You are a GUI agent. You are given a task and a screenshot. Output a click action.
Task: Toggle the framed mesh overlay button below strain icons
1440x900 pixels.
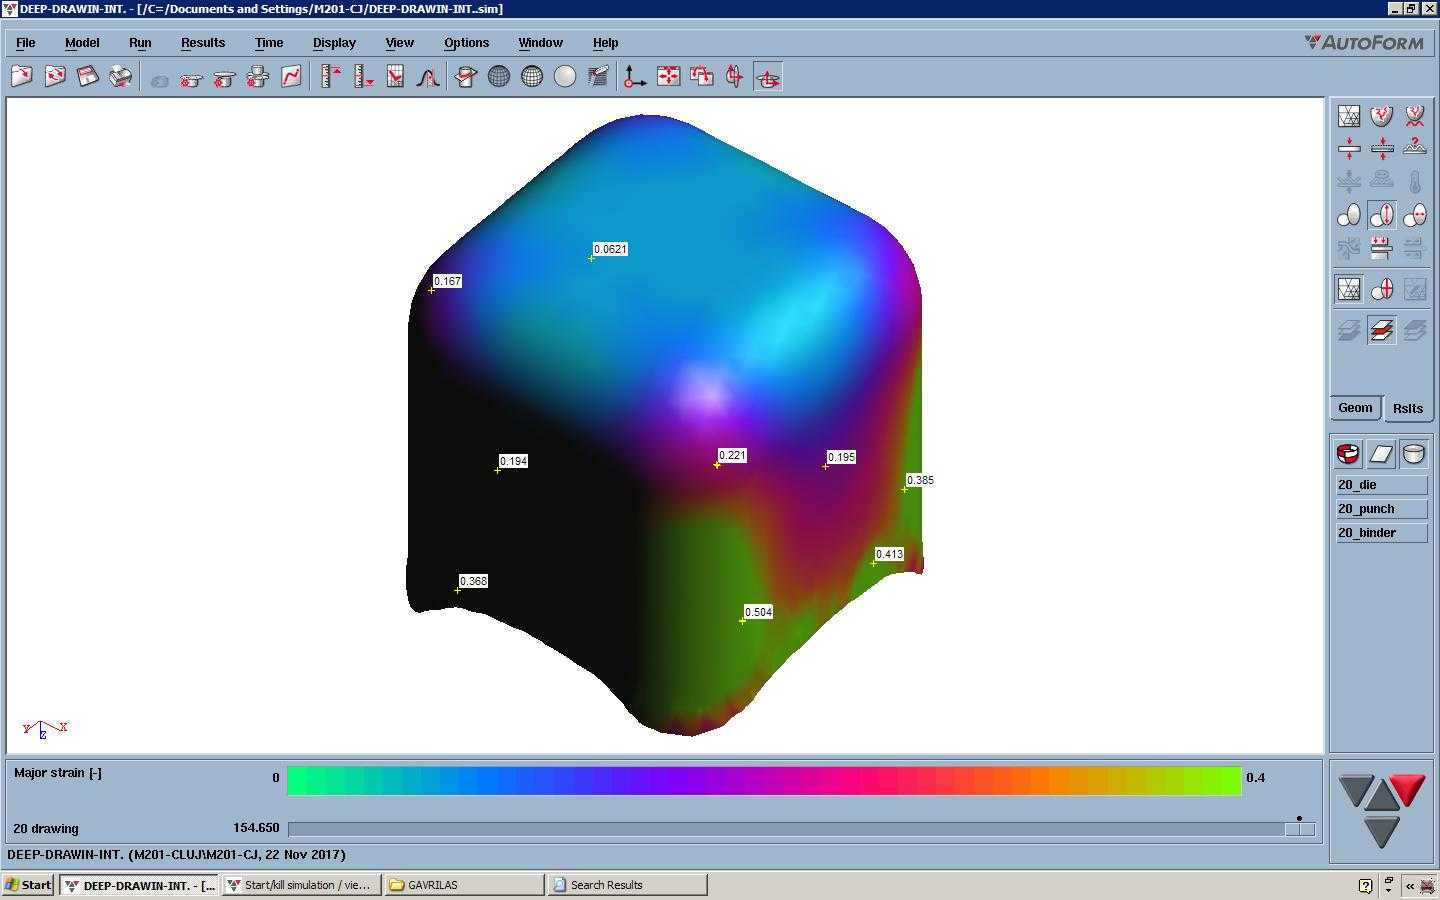[1349, 290]
